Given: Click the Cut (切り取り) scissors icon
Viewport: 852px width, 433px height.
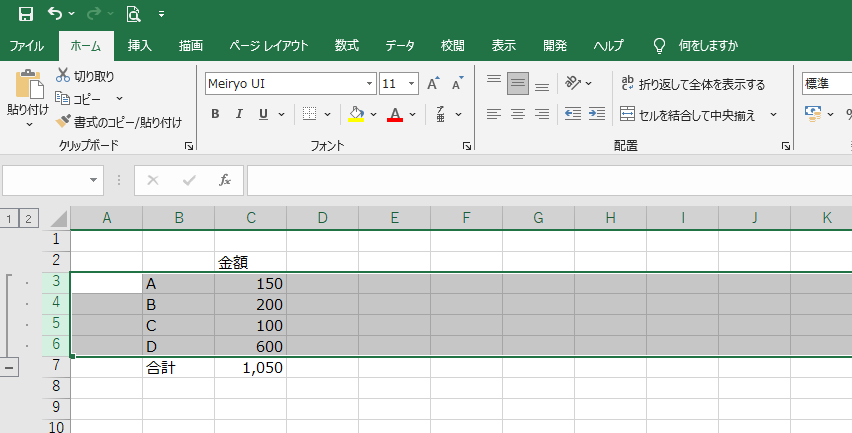Looking at the screenshot, I should [x=63, y=76].
